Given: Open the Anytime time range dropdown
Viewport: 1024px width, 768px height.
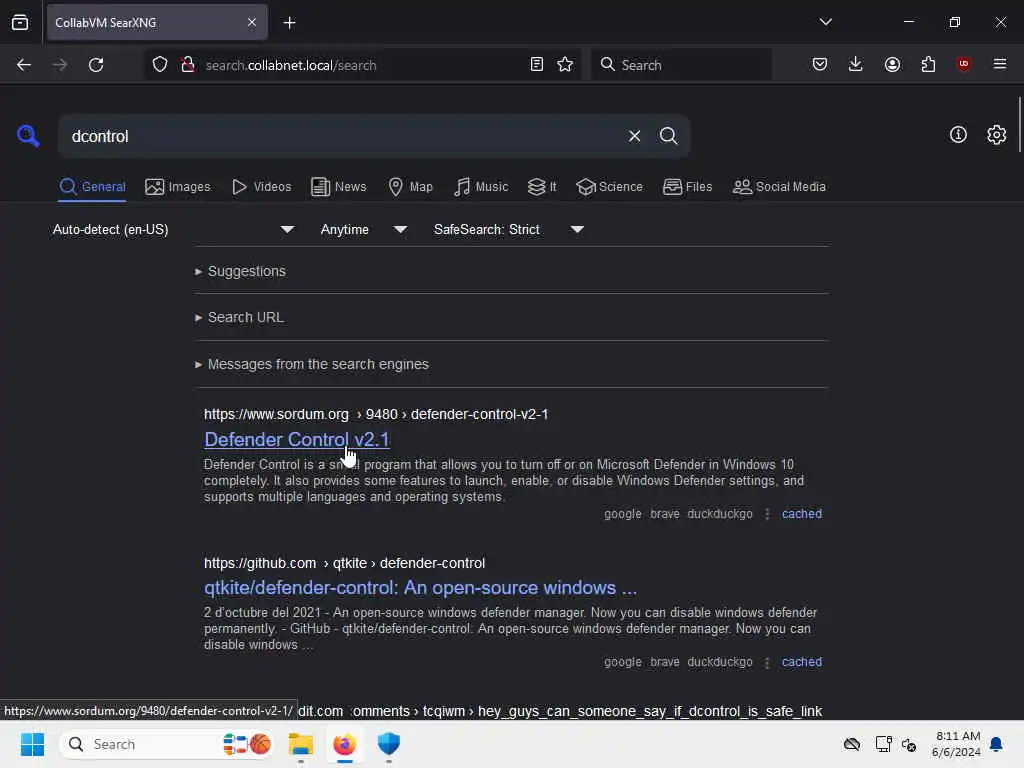Looking at the screenshot, I should pyautogui.click(x=364, y=229).
